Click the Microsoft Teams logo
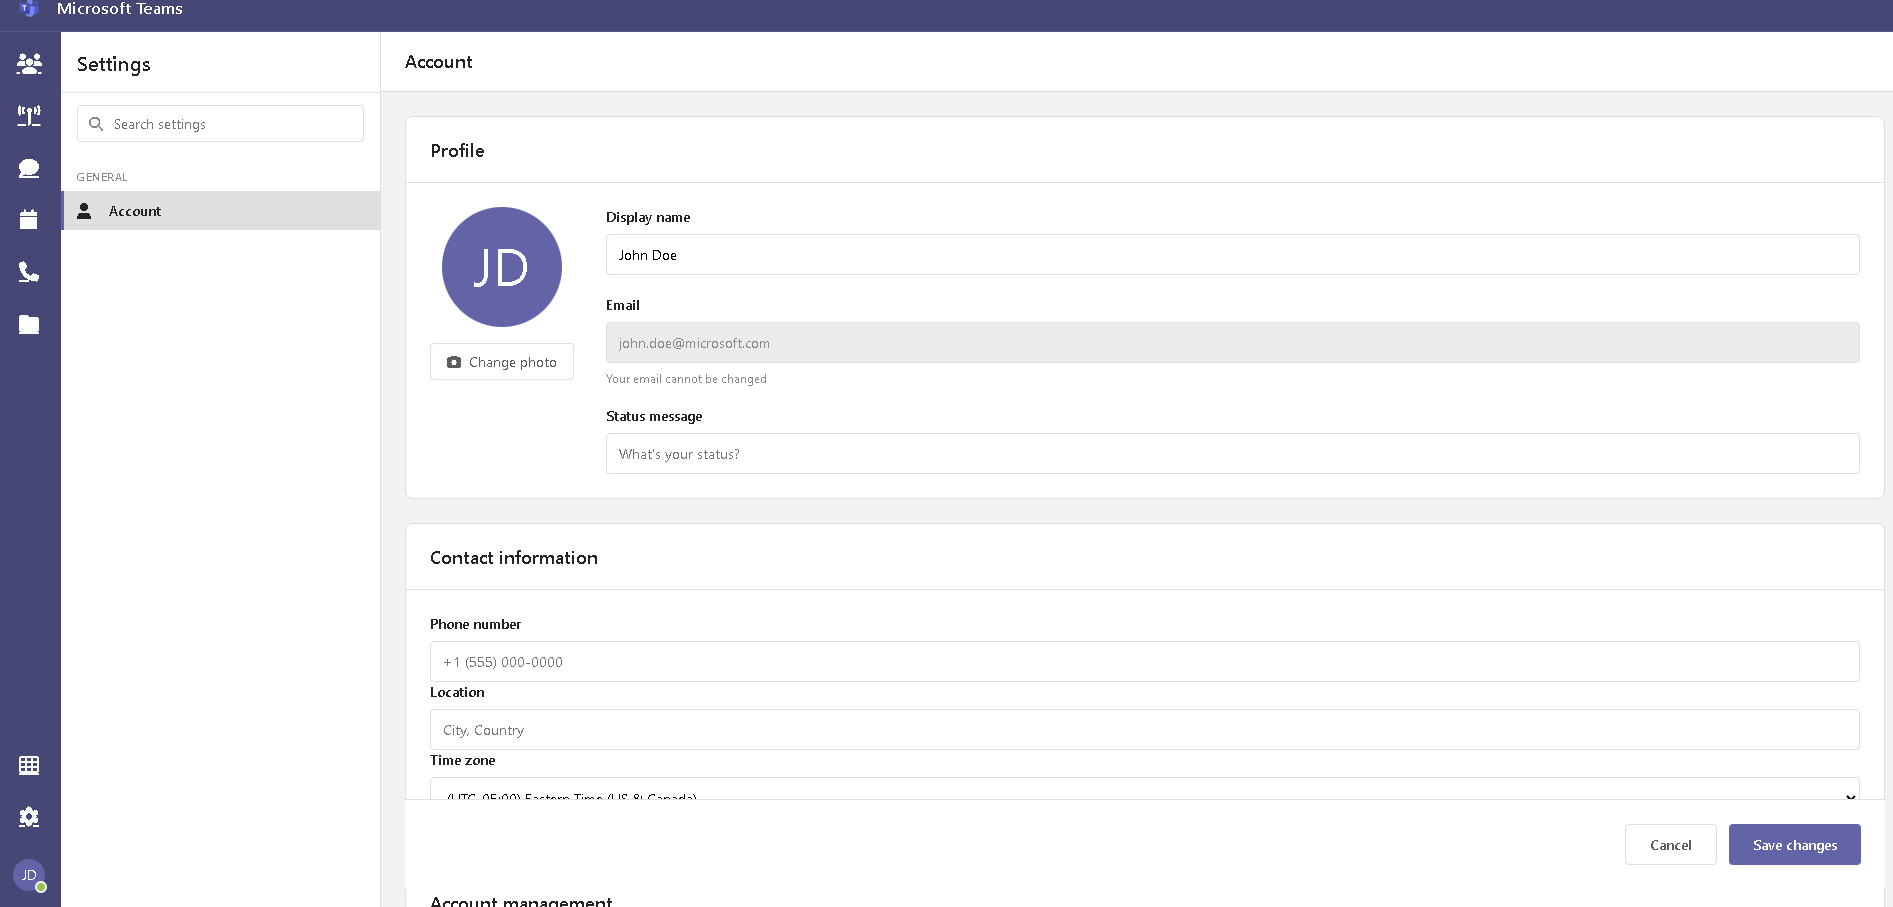 [x=27, y=9]
